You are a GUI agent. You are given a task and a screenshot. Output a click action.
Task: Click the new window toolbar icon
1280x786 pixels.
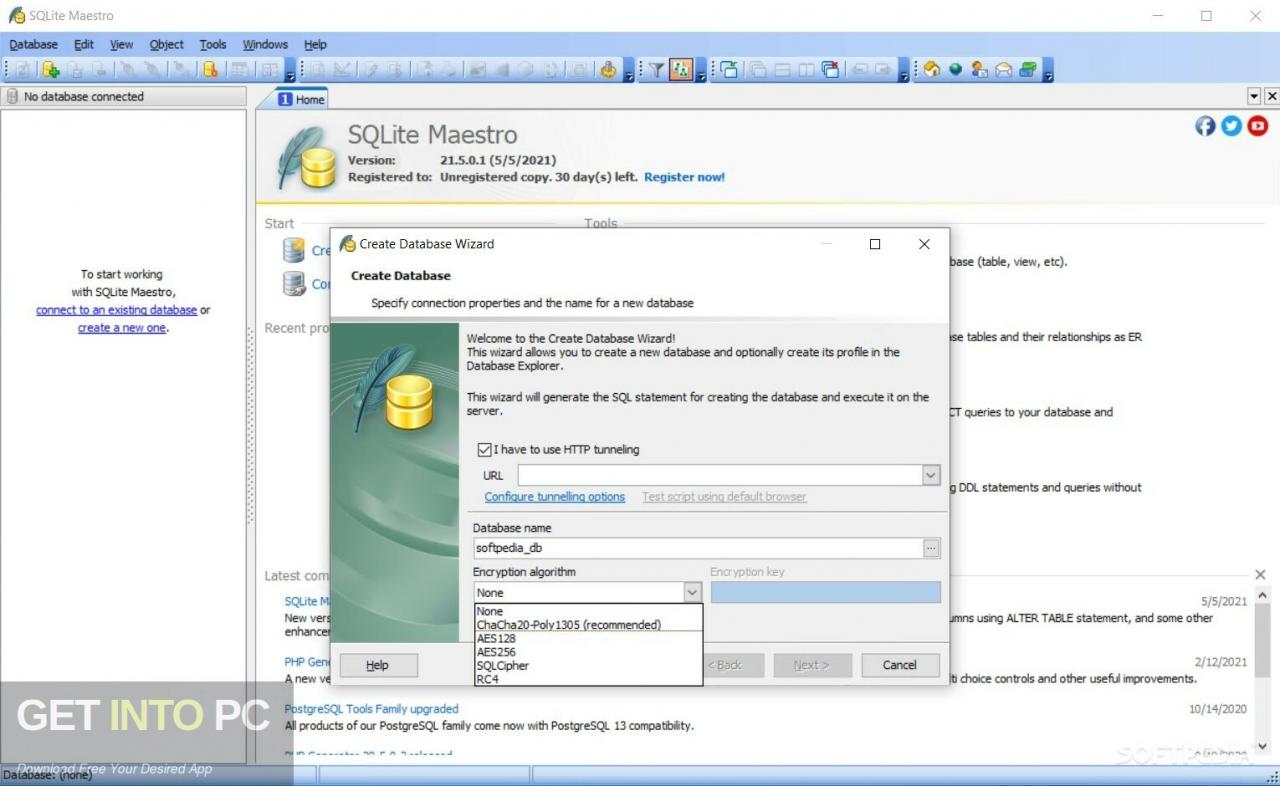tap(728, 70)
